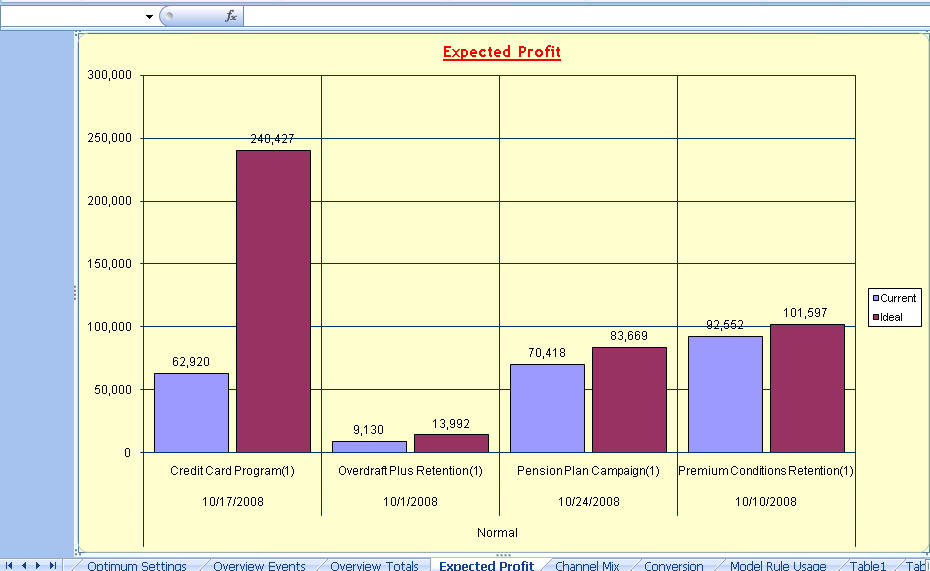Go to the previous sheet tab
The image size is (930, 571).
(x=24, y=565)
